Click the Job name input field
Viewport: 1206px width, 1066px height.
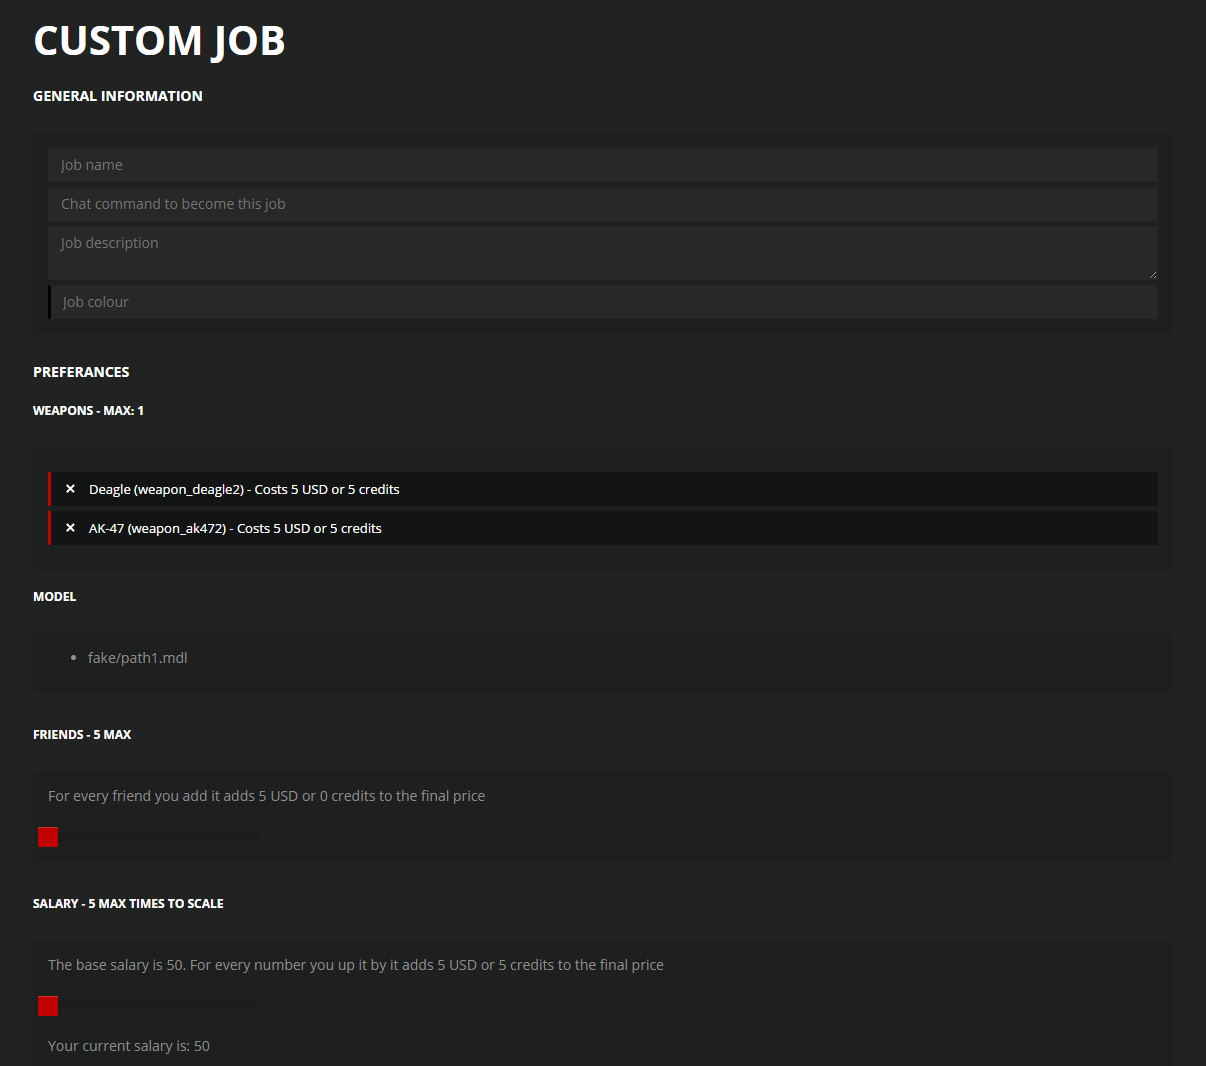(602, 165)
